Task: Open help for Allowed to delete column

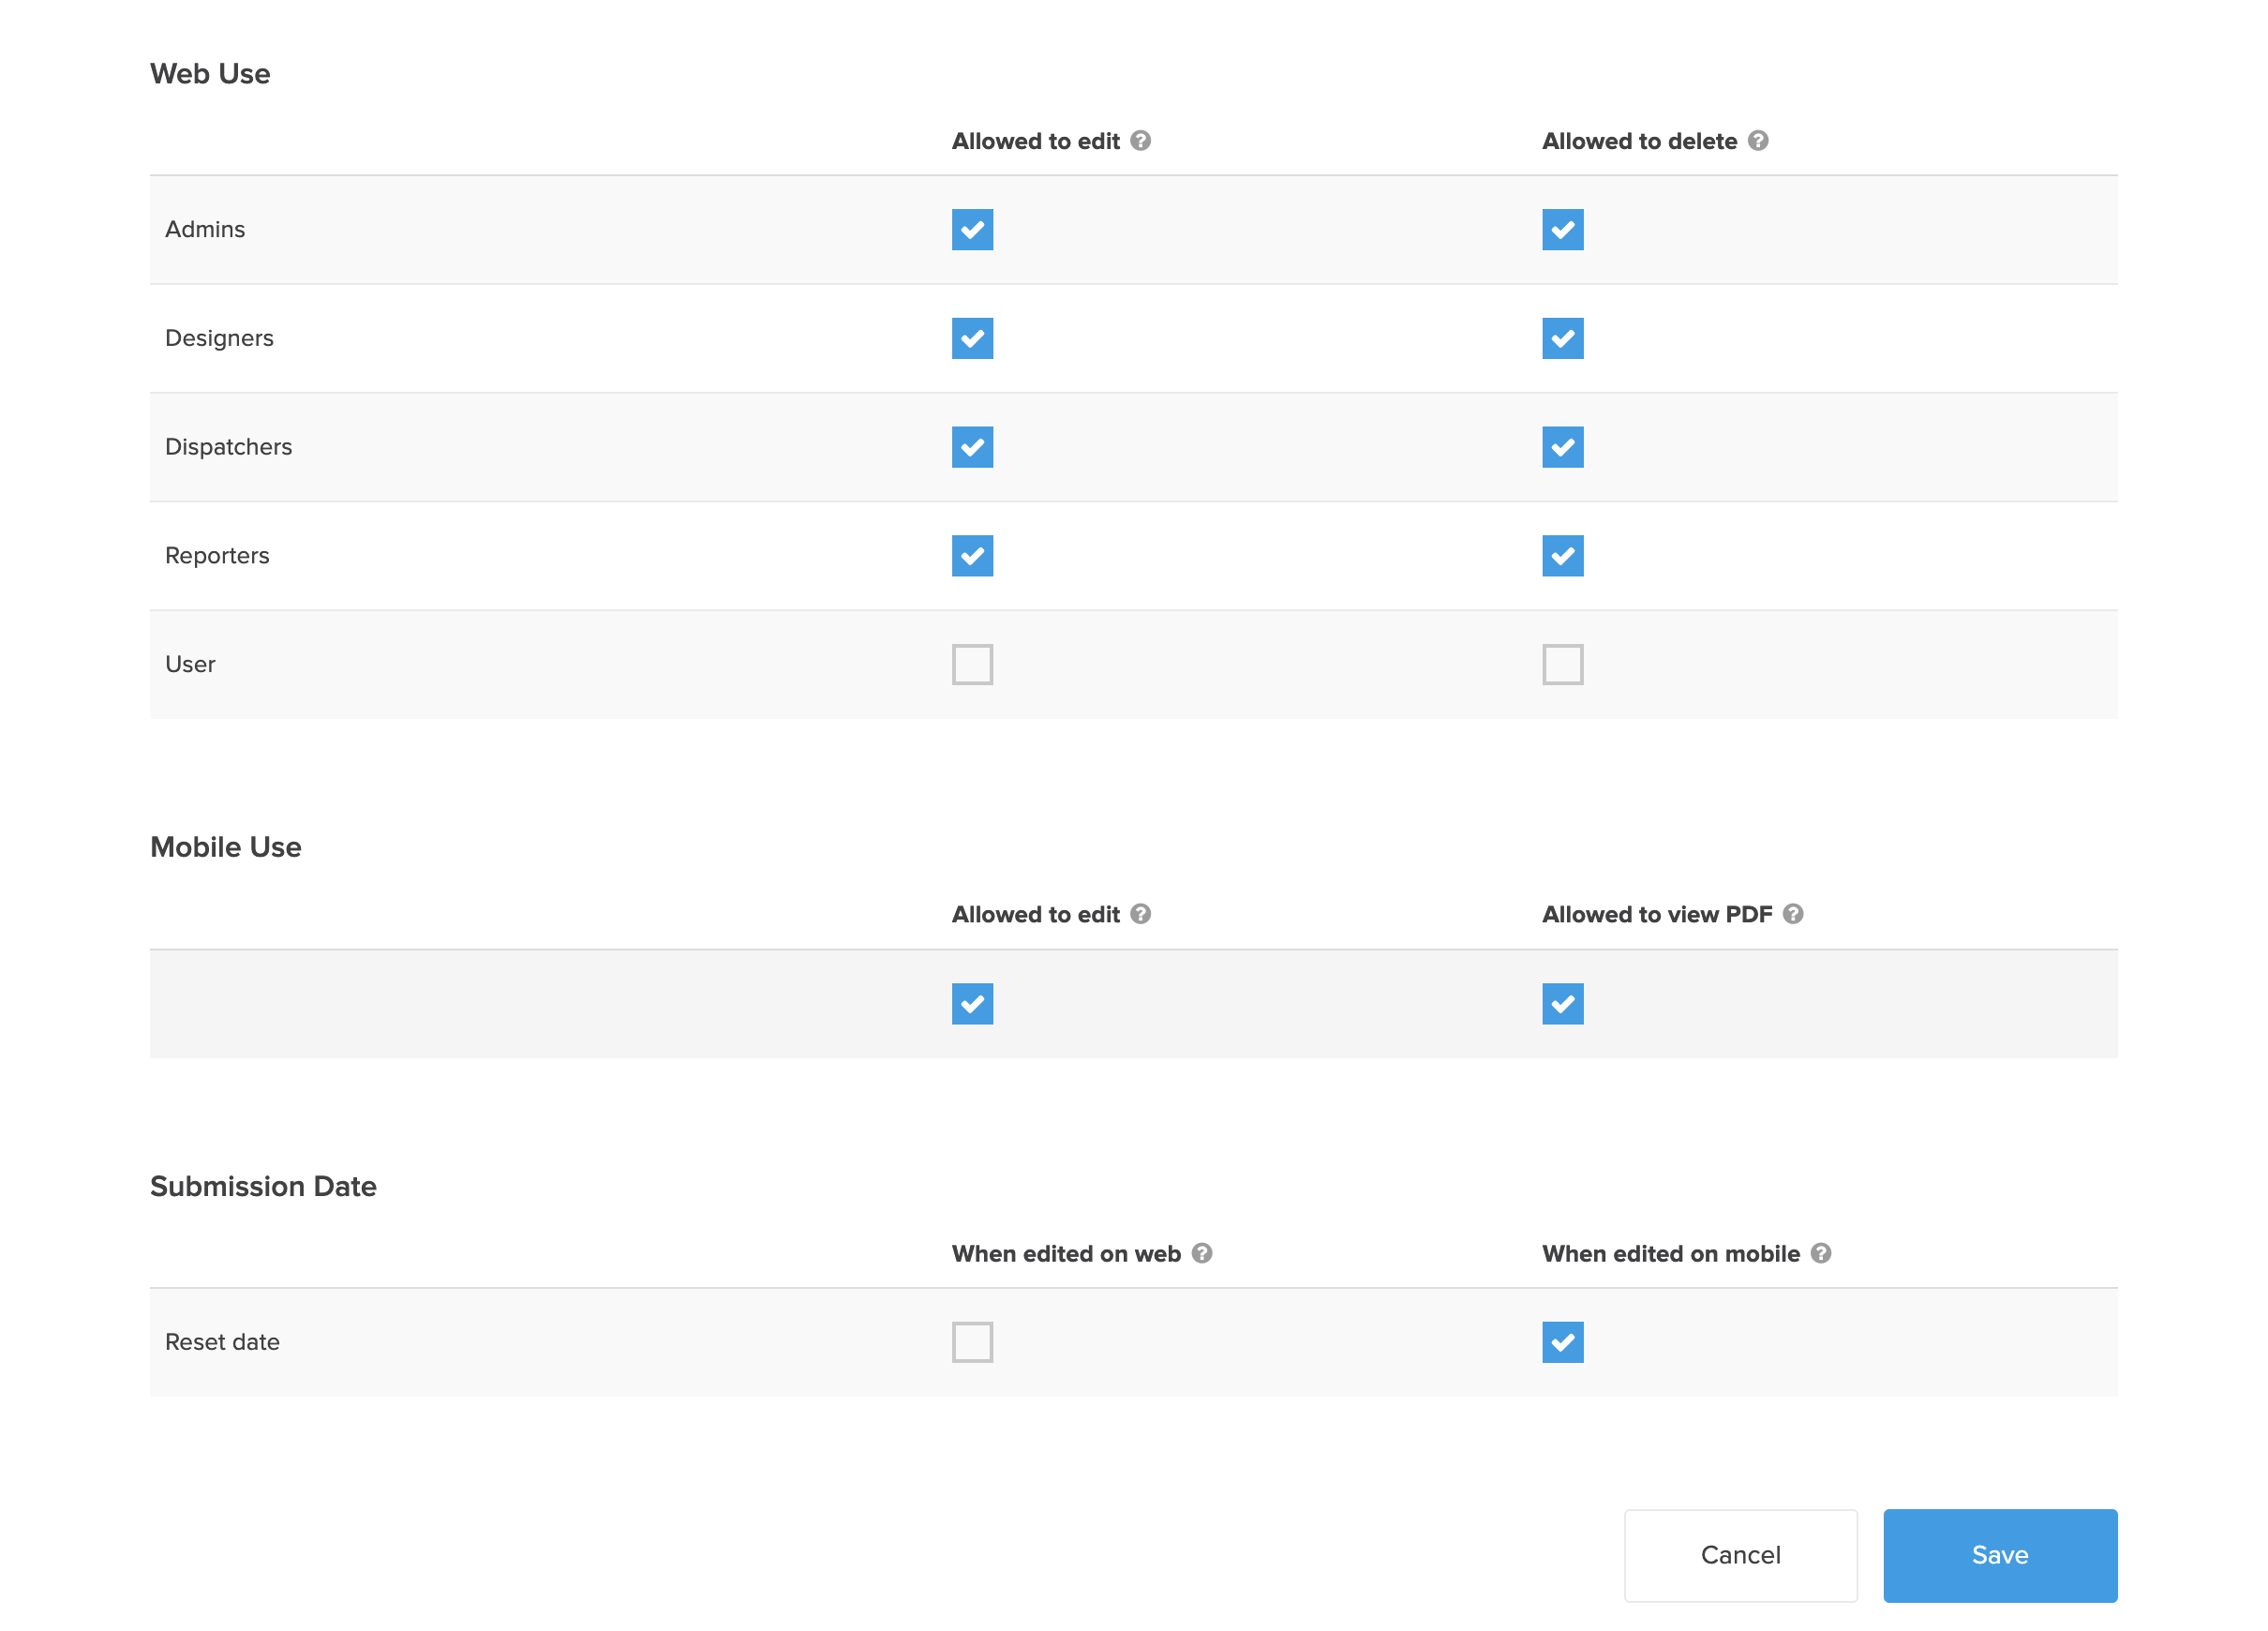Action: pos(1758,141)
